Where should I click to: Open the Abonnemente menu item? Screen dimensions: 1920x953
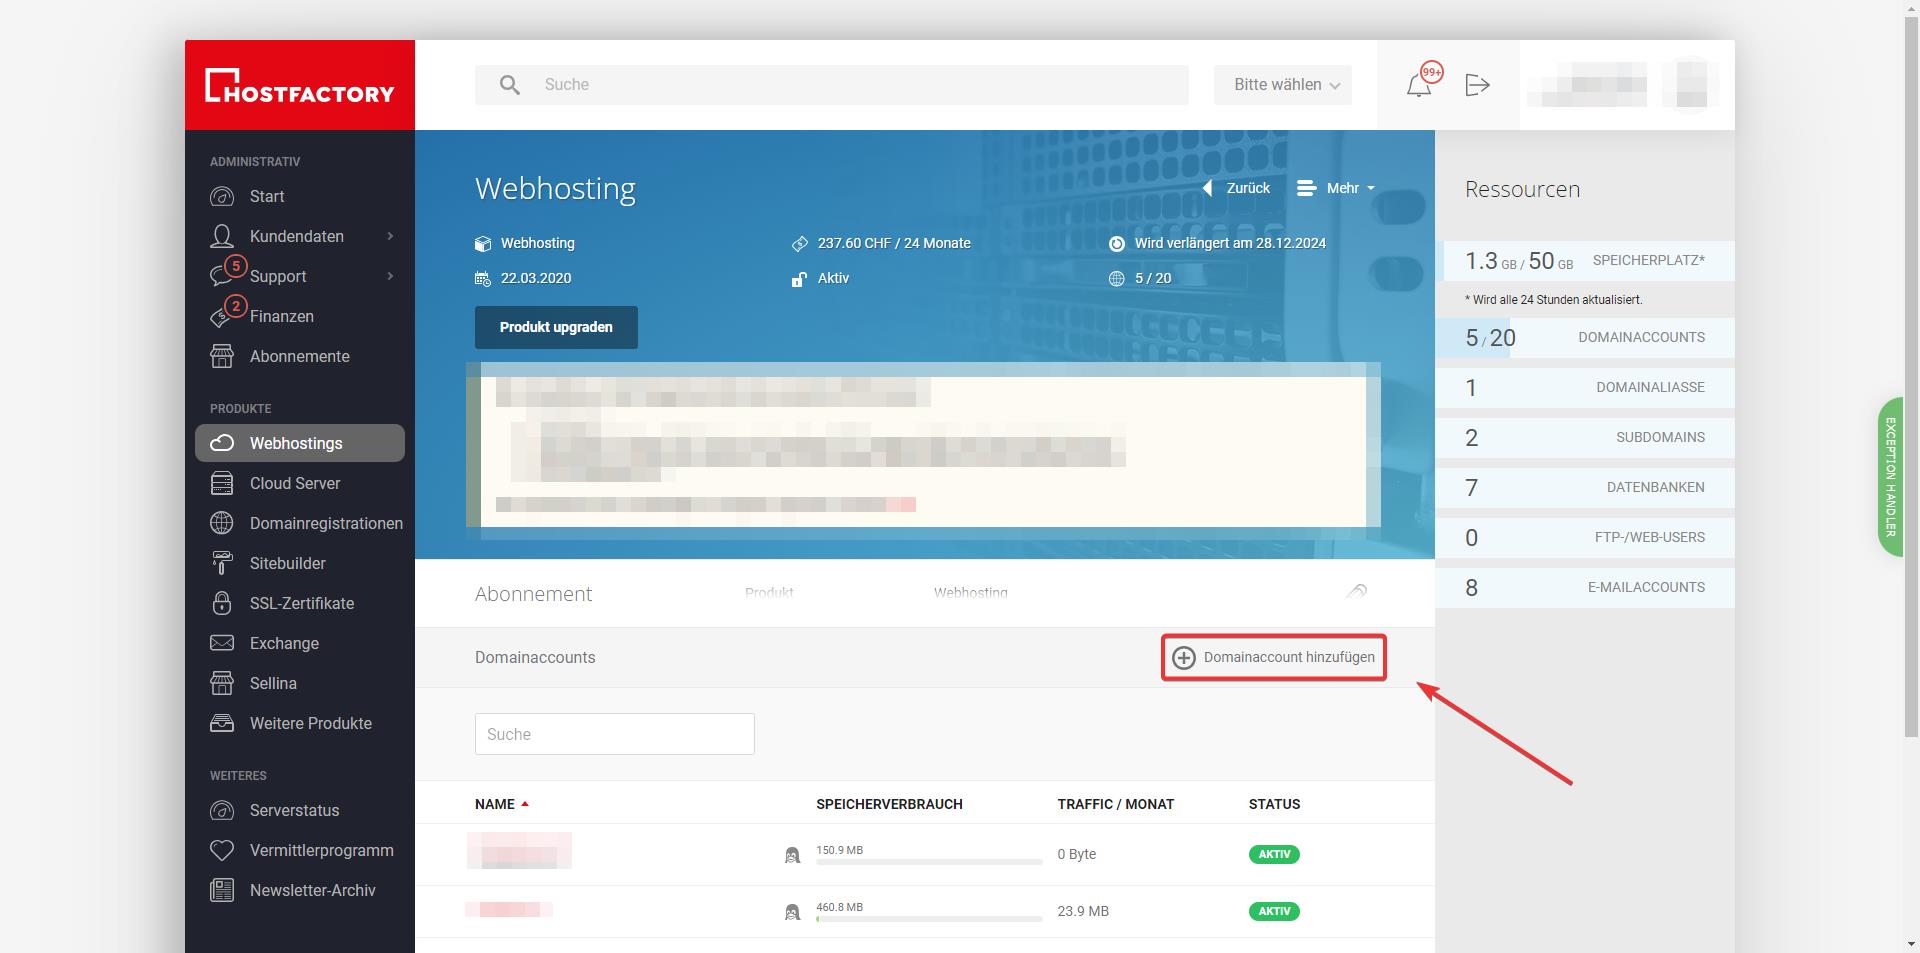(300, 356)
